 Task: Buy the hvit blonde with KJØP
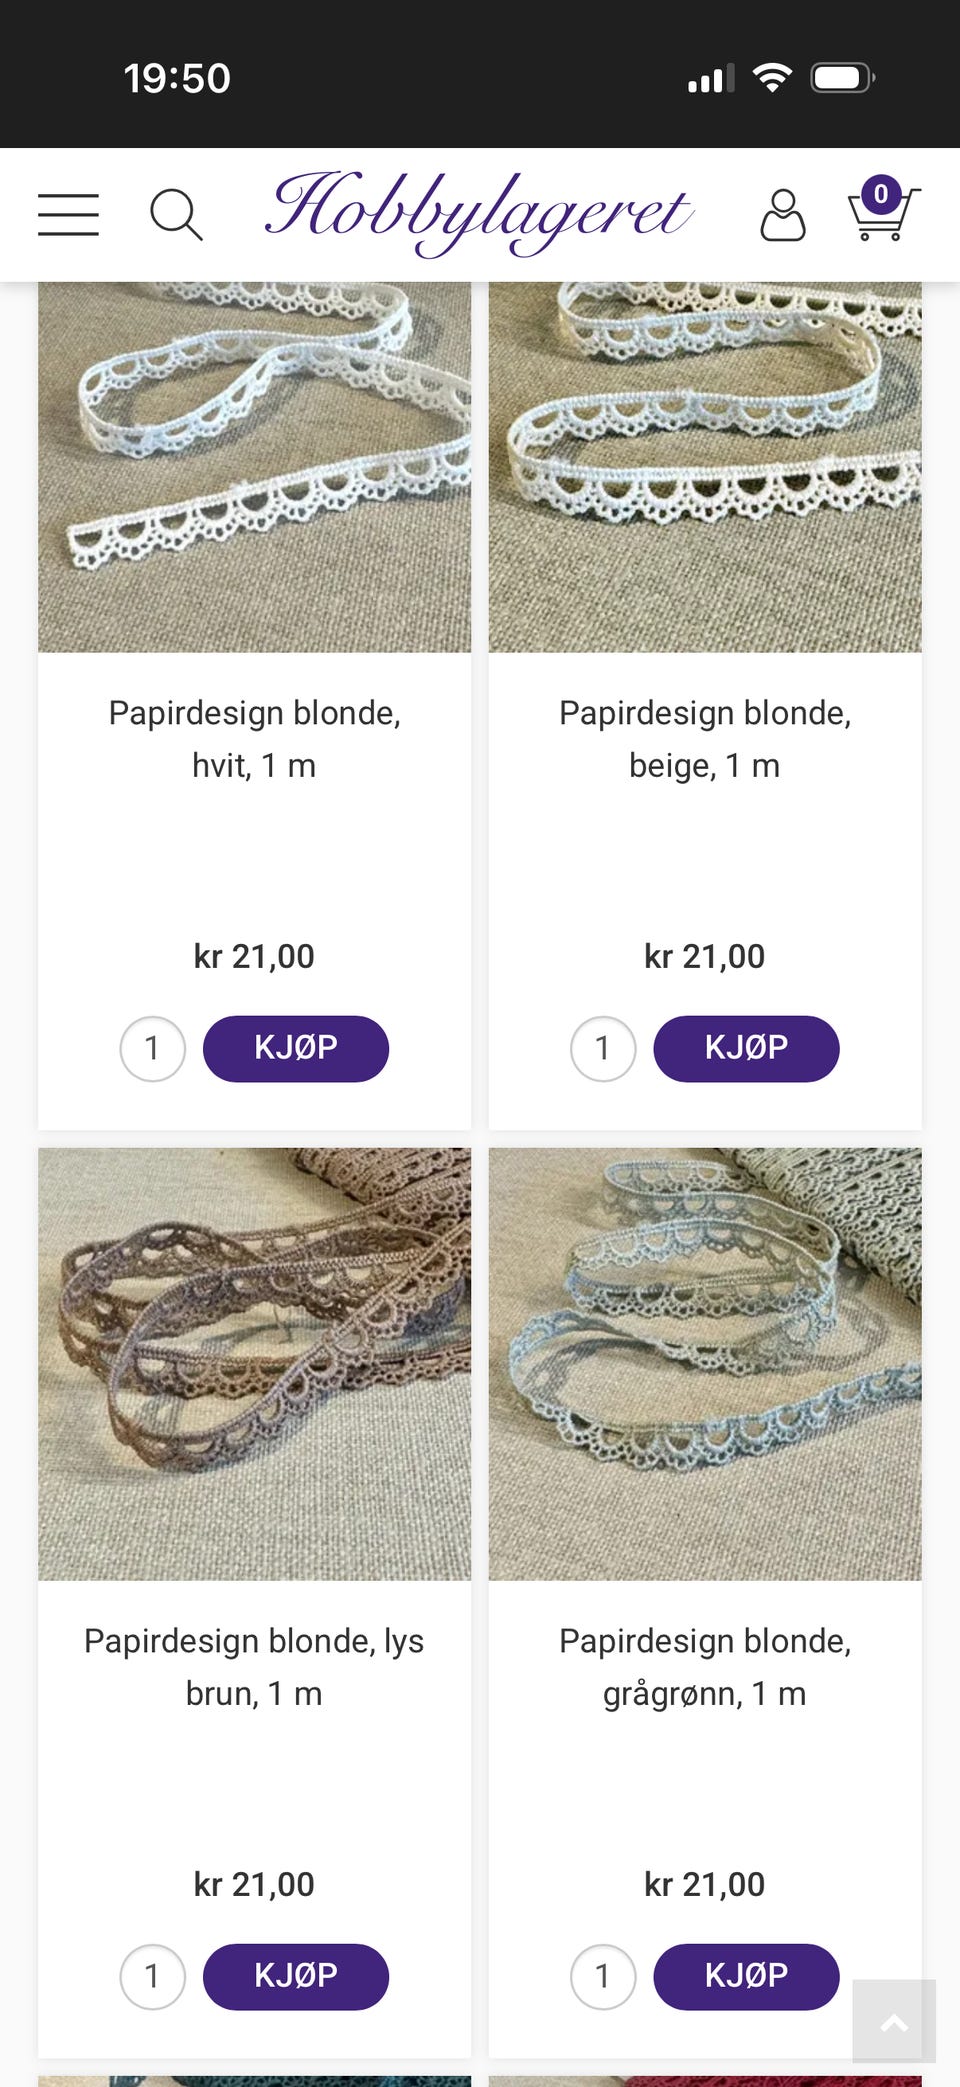pyautogui.click(x=296, y=1048)
